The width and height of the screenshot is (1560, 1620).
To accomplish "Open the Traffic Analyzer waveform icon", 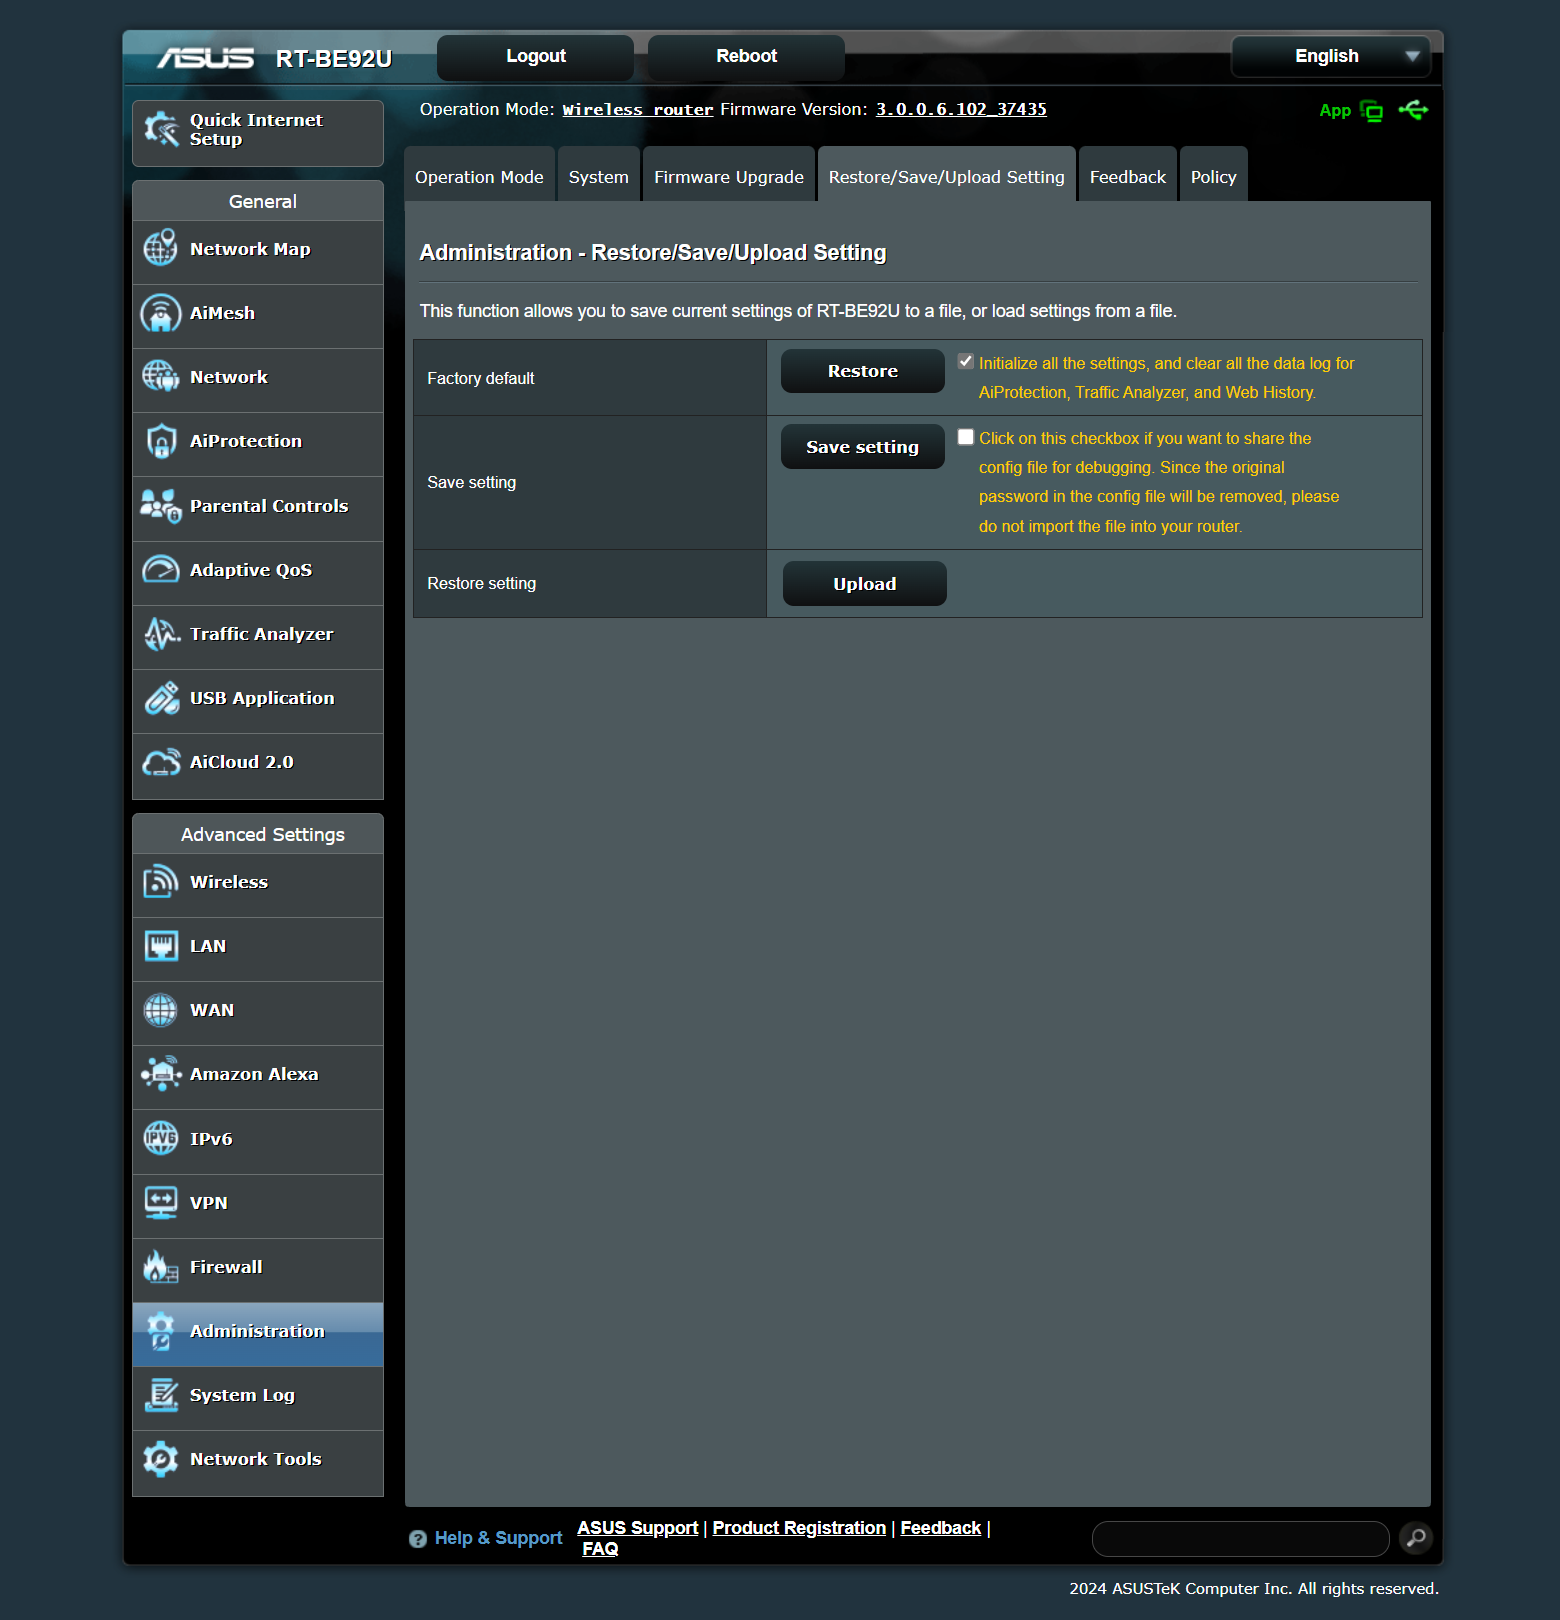I will coord(161,634).
